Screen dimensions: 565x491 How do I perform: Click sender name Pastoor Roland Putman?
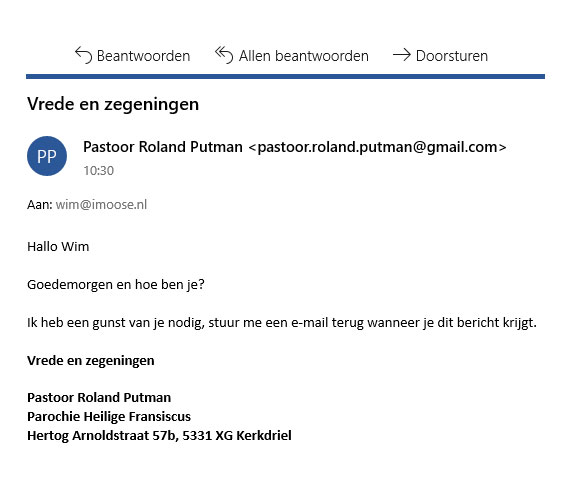point(163,147)
